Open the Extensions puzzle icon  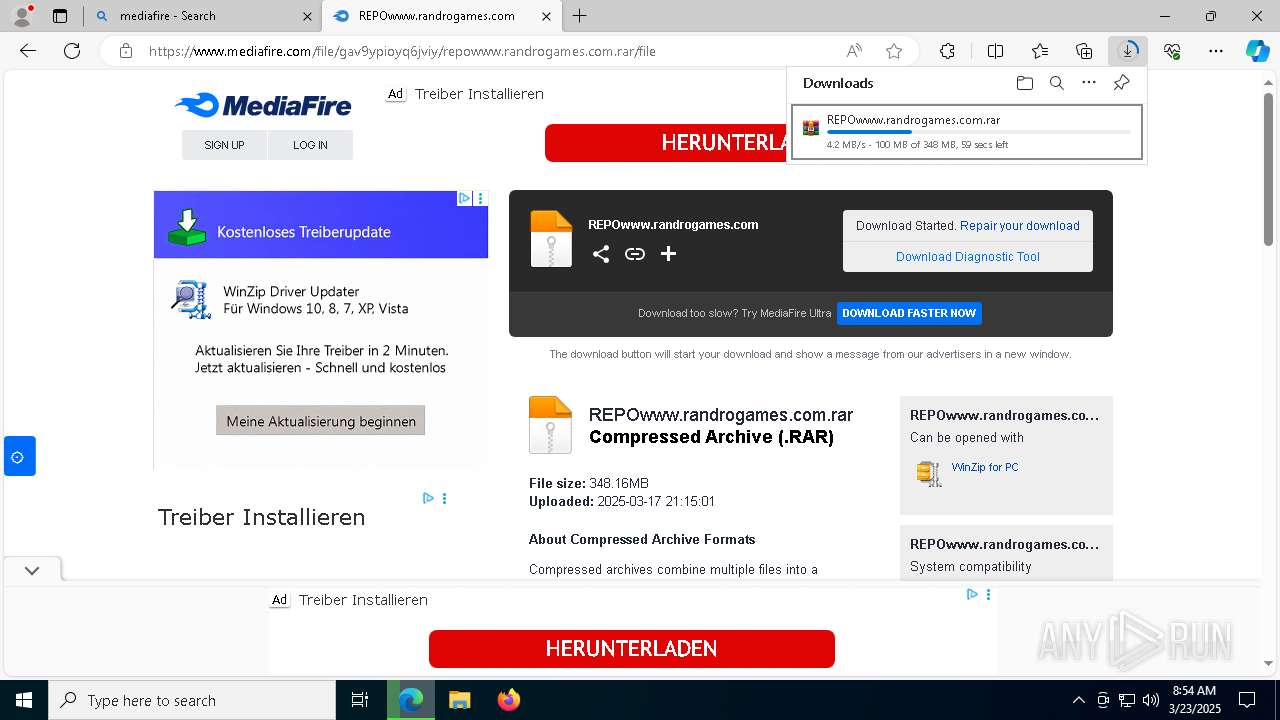click(947, 51)
